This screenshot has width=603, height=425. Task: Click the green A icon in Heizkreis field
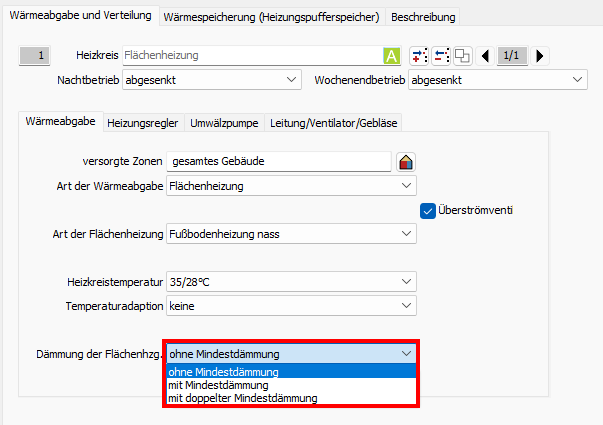coord(391,56)
